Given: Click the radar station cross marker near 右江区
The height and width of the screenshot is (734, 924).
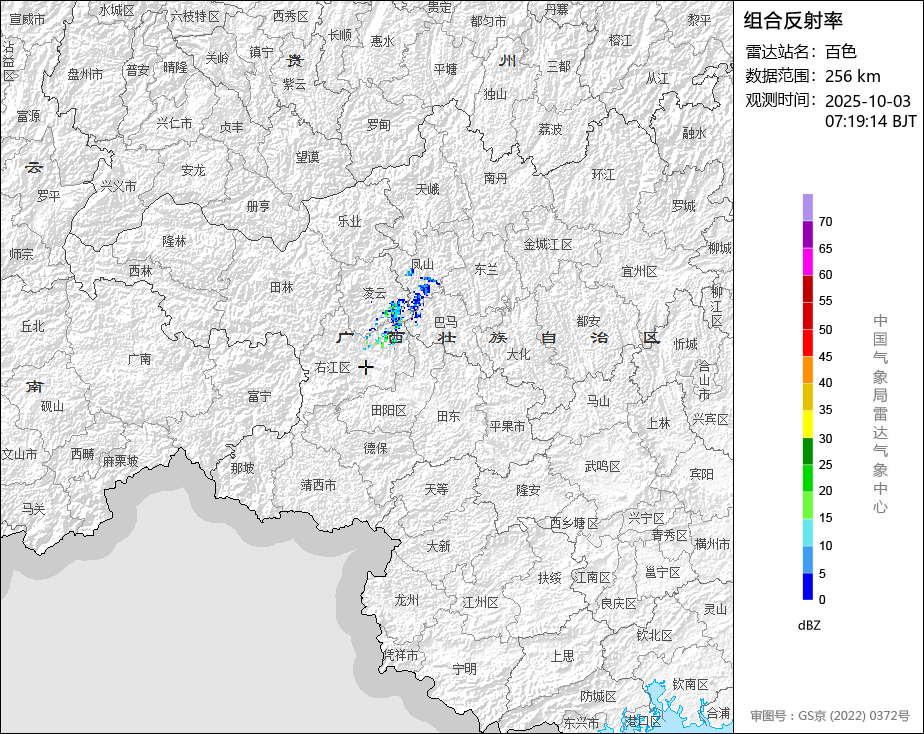Looking at the screenshot, I should (366, 368).
